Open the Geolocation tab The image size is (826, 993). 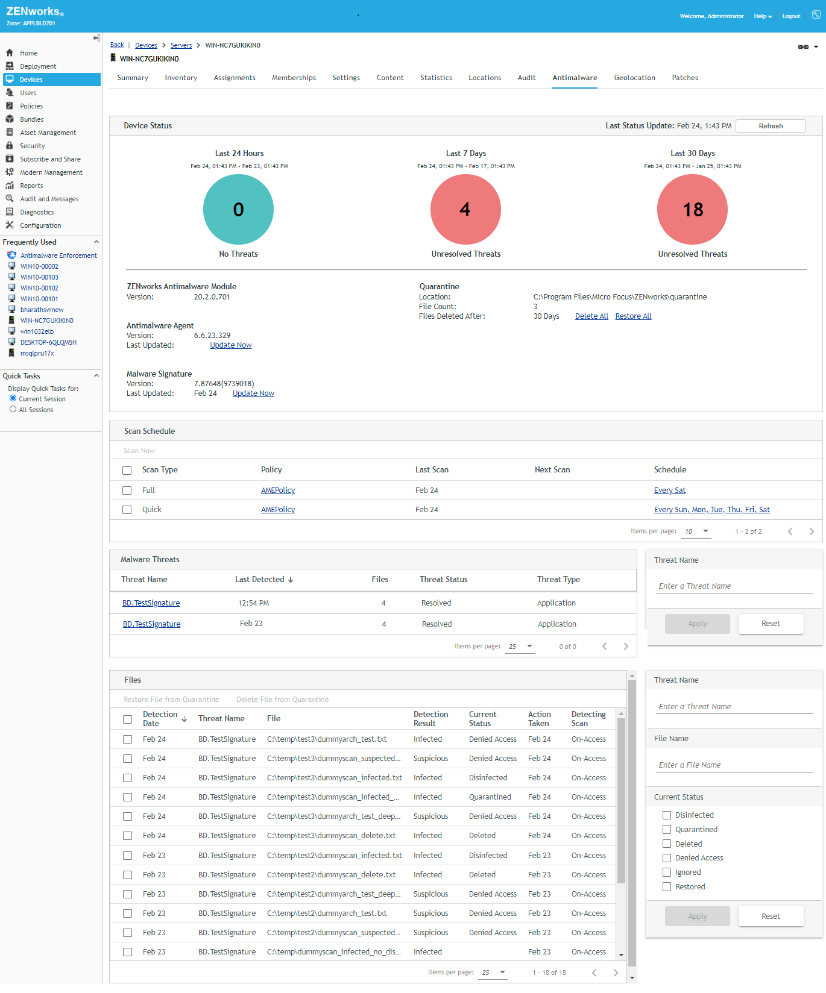(x=634, y=77)
